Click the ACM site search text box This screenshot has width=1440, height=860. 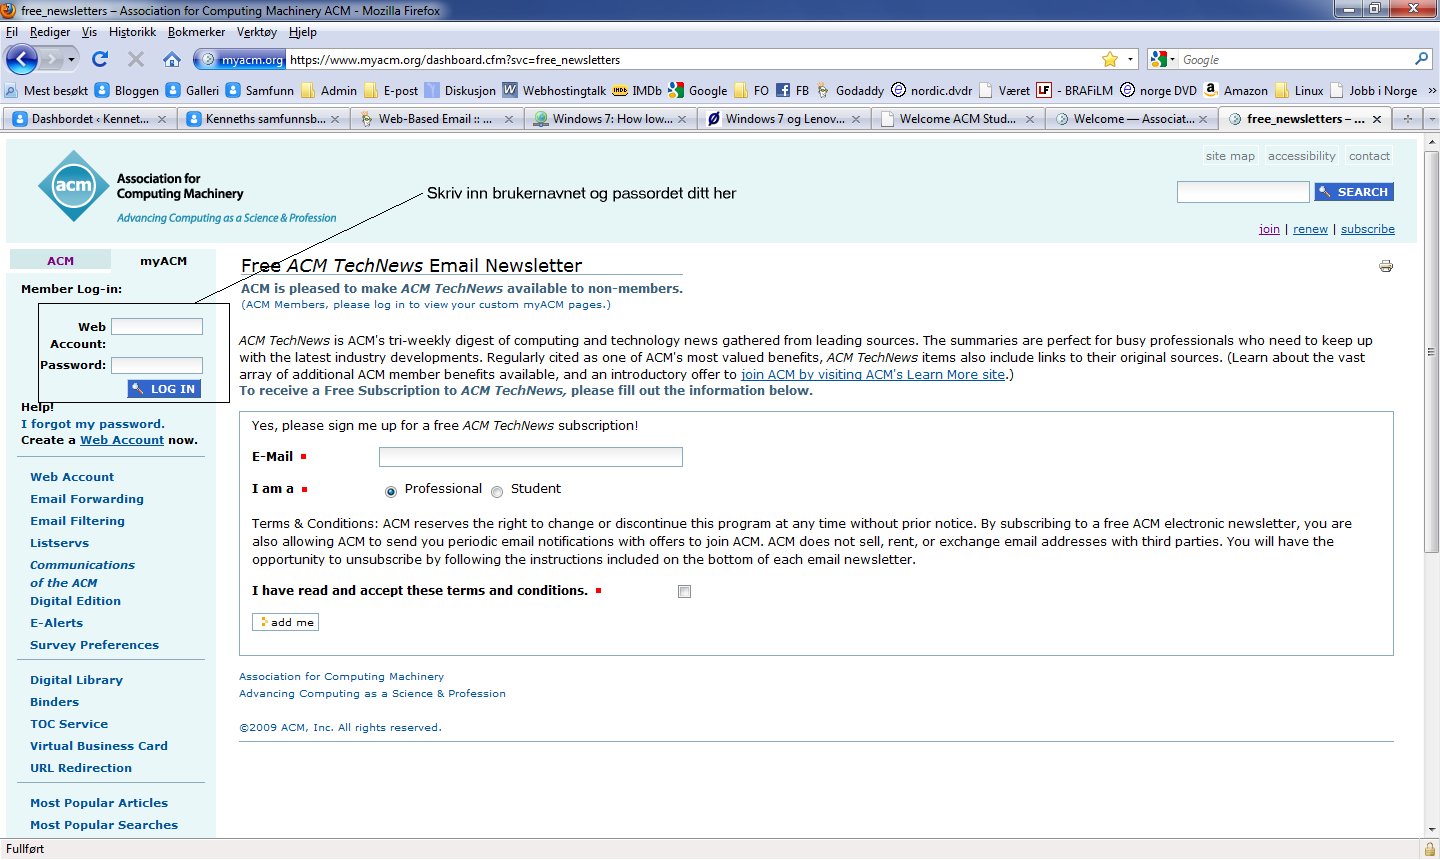click(1243, 192)
